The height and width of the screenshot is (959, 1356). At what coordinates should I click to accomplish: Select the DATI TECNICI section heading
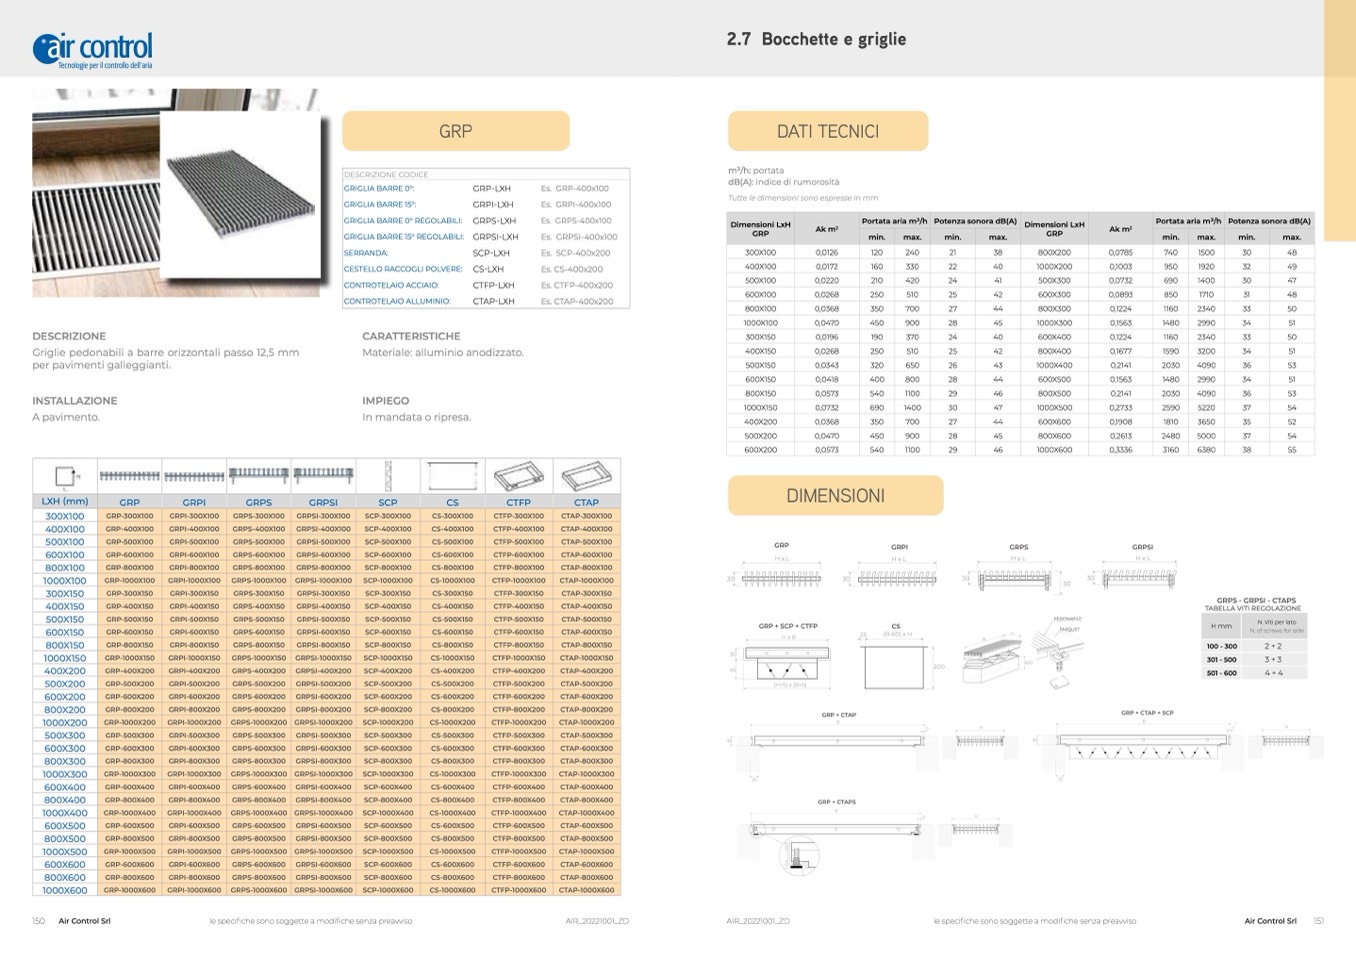tap(827, 131)
